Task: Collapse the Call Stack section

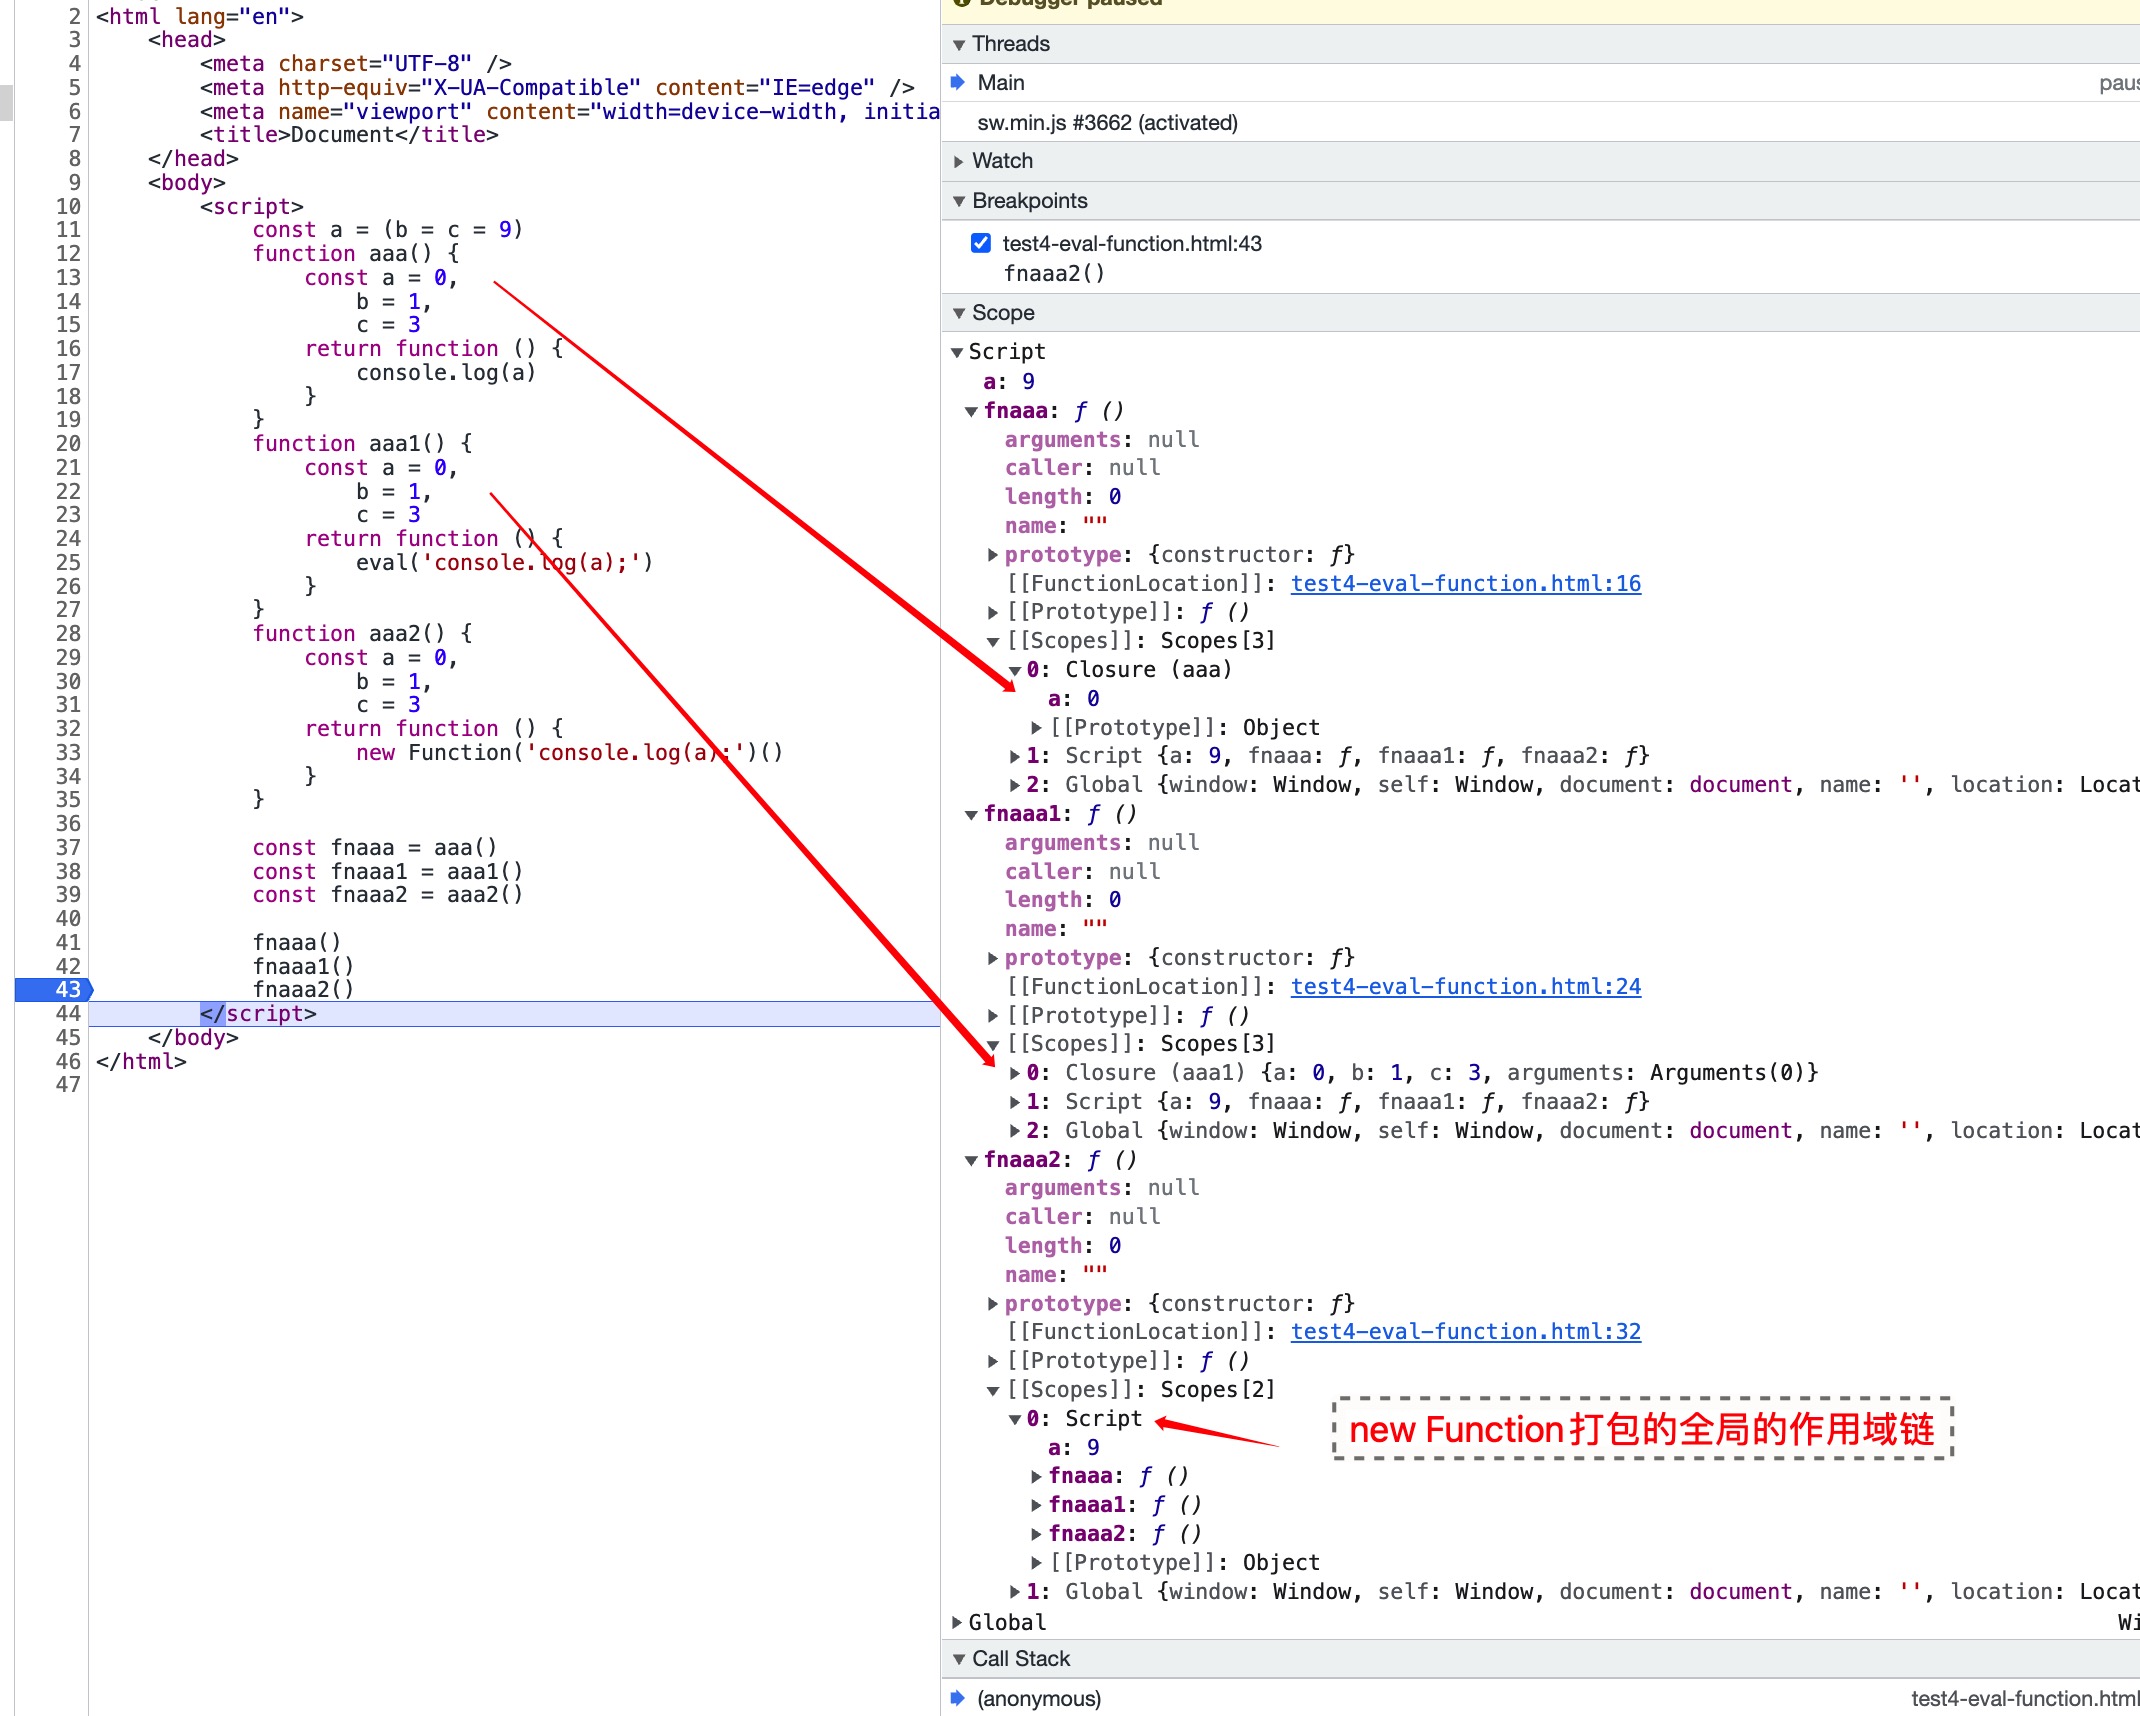Action: point(959,1659)
